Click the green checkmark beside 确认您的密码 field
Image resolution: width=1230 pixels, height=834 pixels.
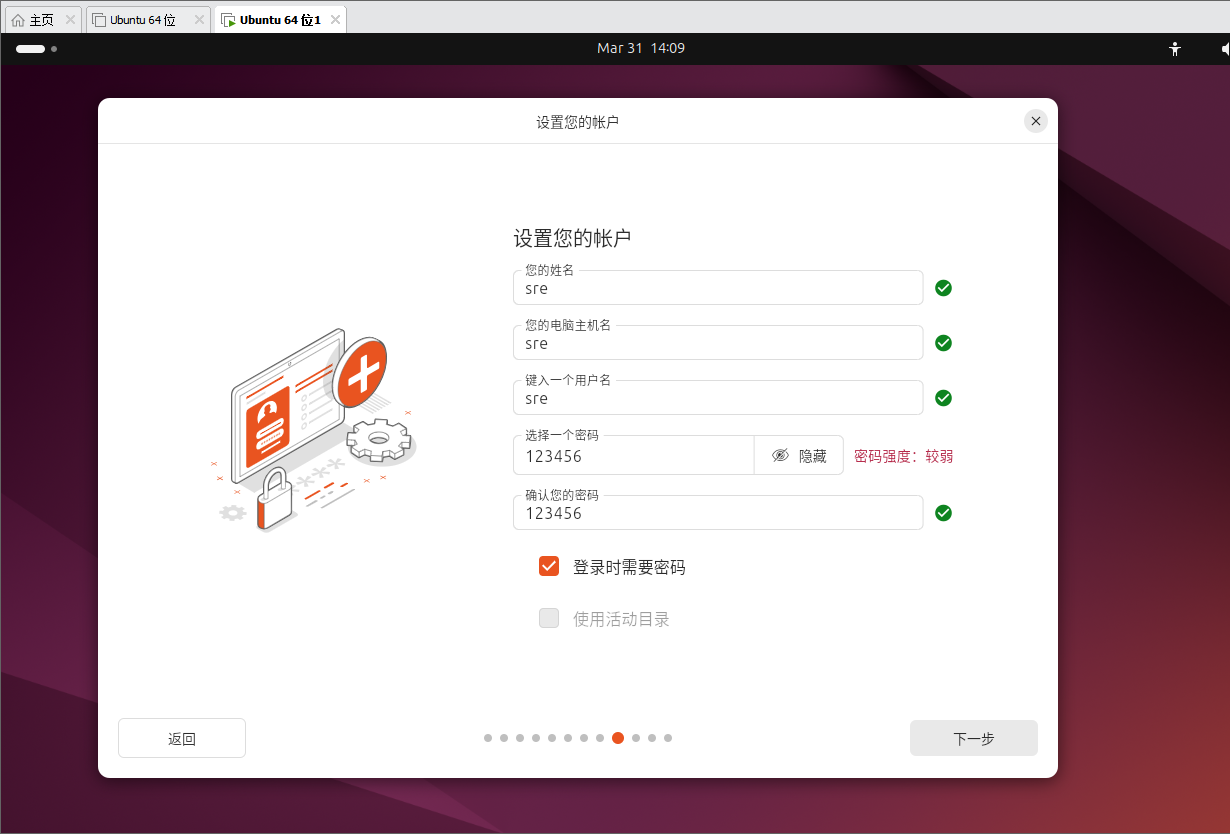[x=943, y=513]
